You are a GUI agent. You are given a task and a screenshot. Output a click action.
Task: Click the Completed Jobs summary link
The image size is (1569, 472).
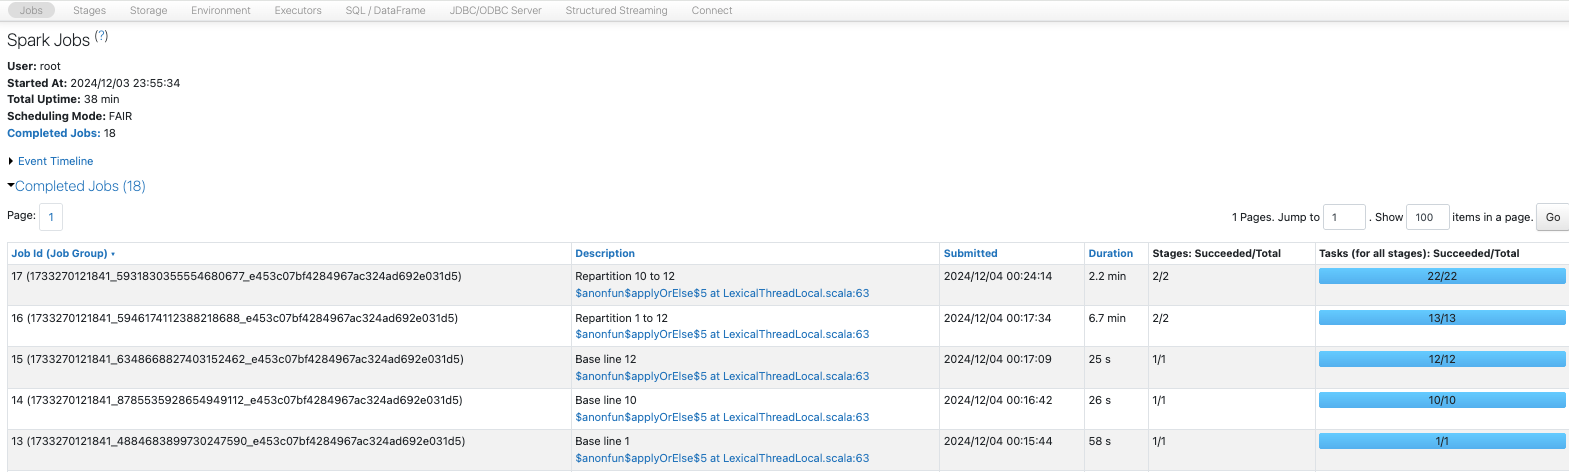click(53, 133)
